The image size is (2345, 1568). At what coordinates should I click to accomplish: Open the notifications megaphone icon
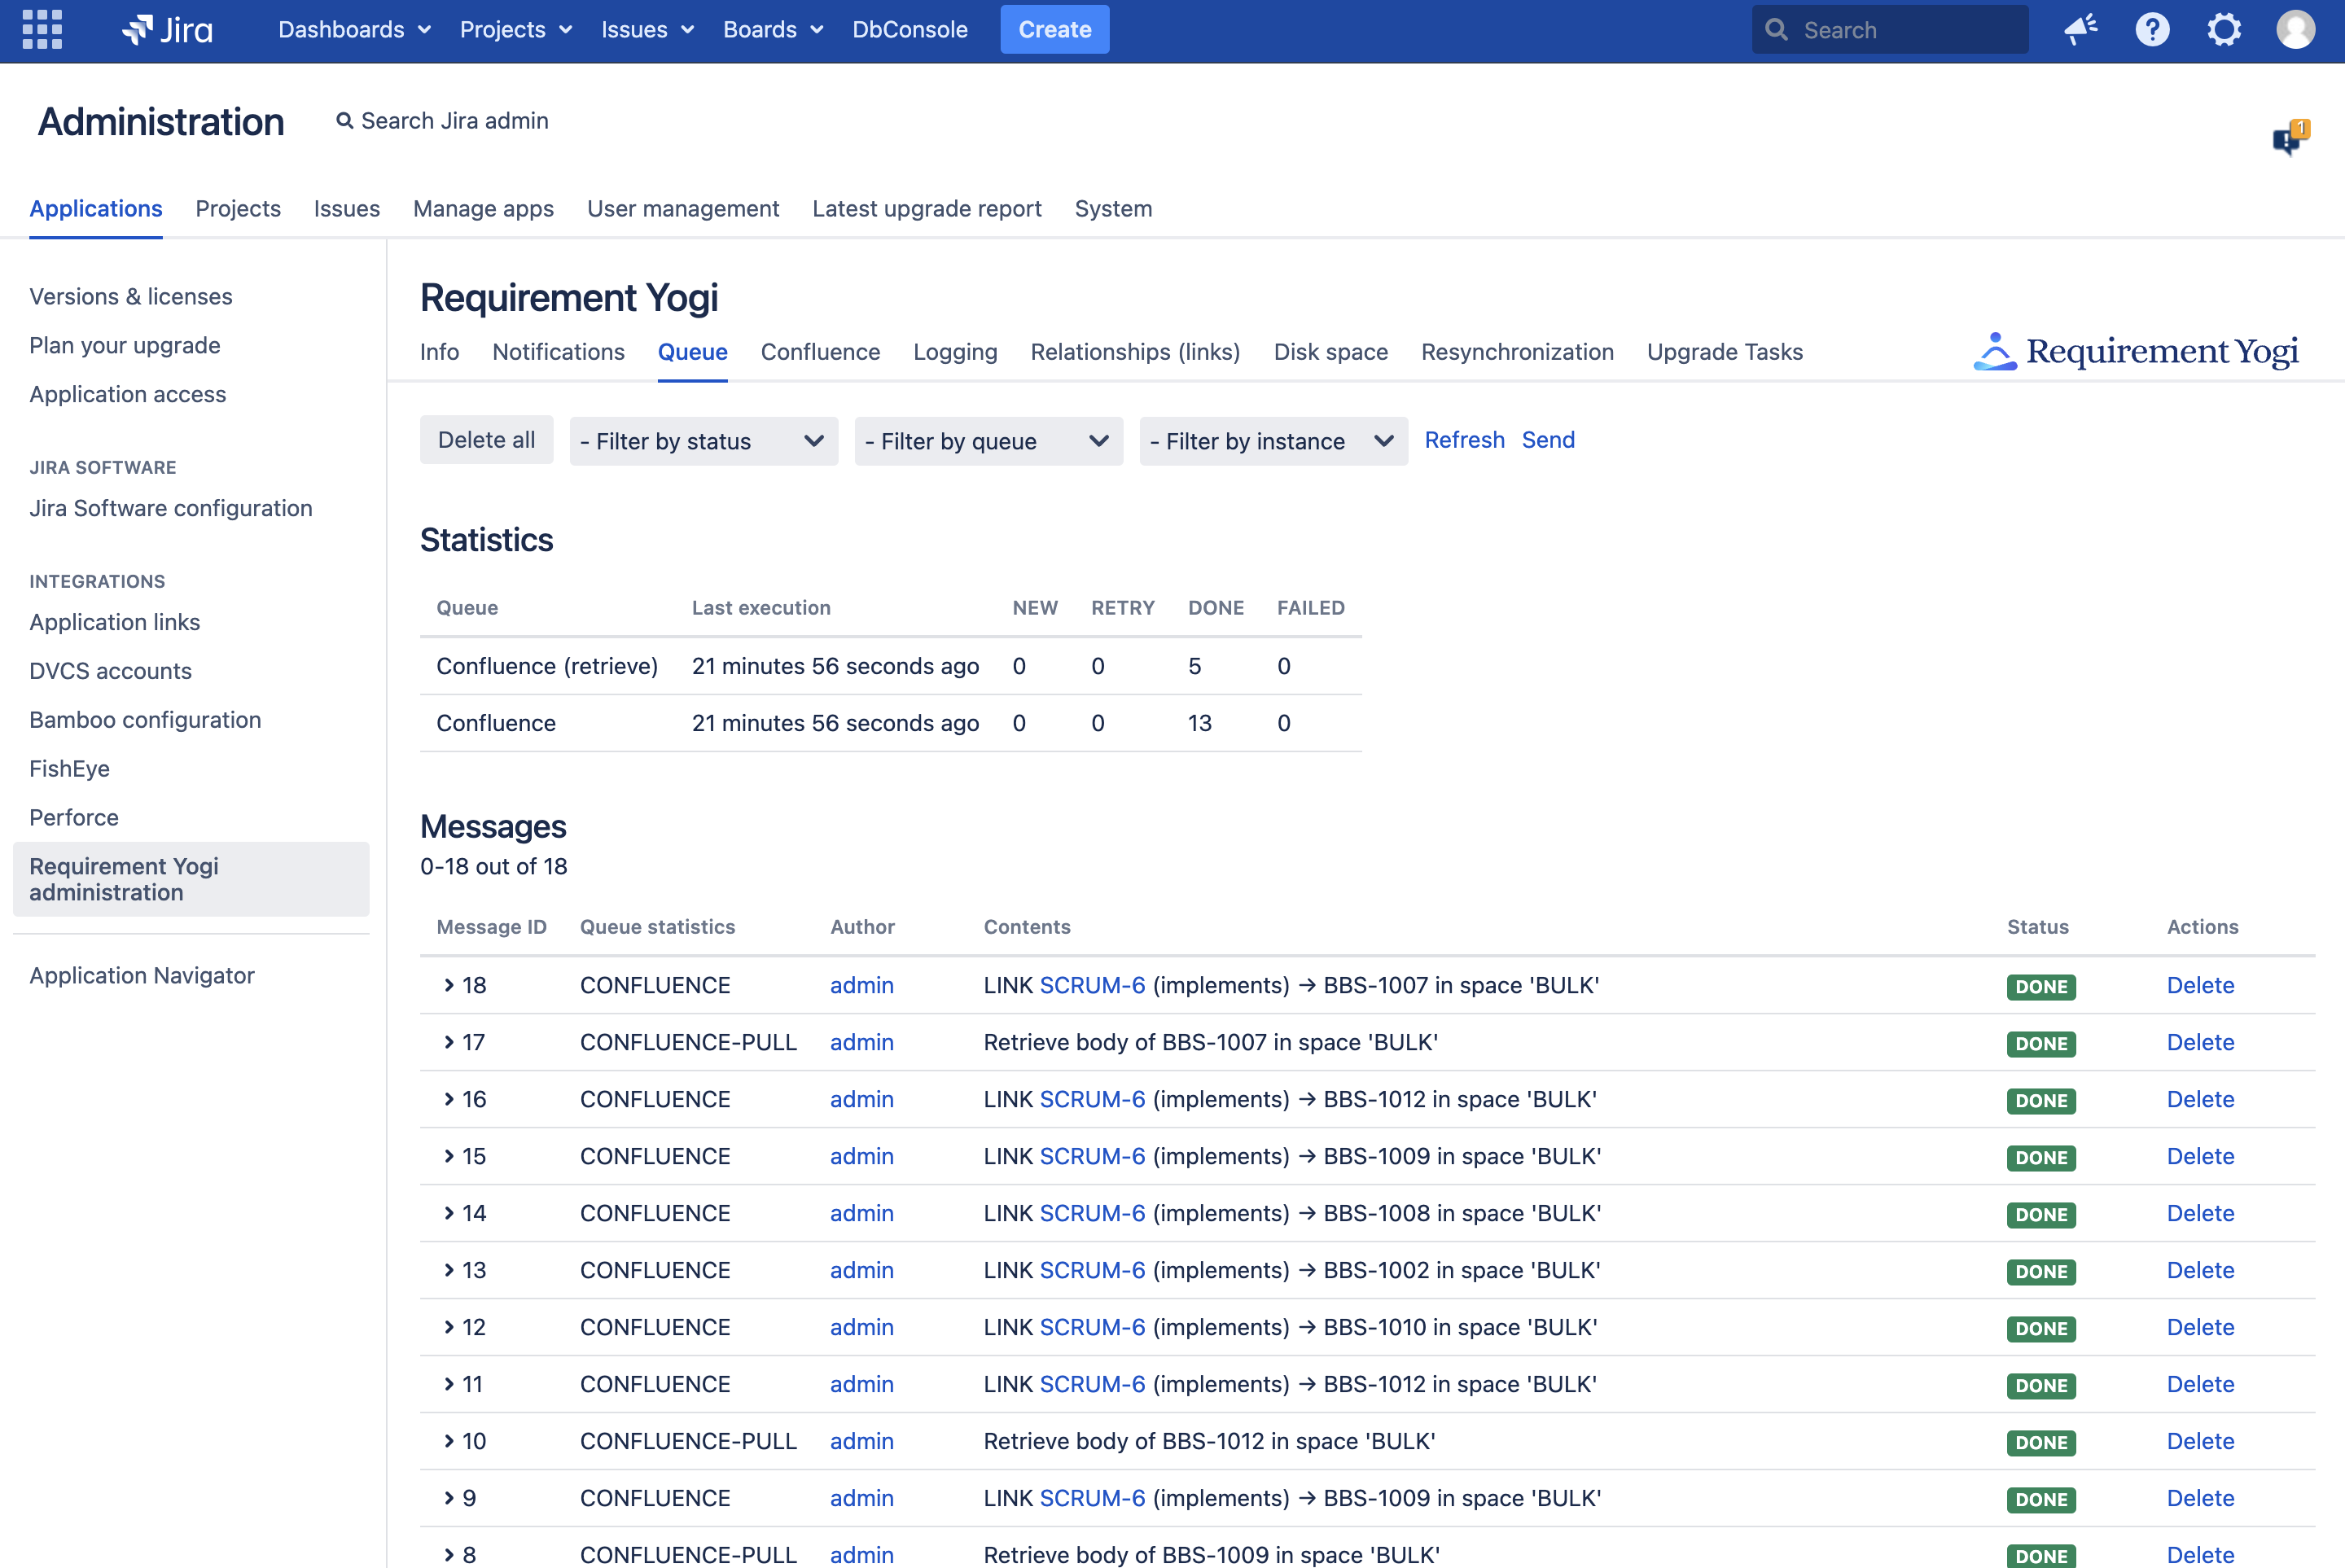2080,30
